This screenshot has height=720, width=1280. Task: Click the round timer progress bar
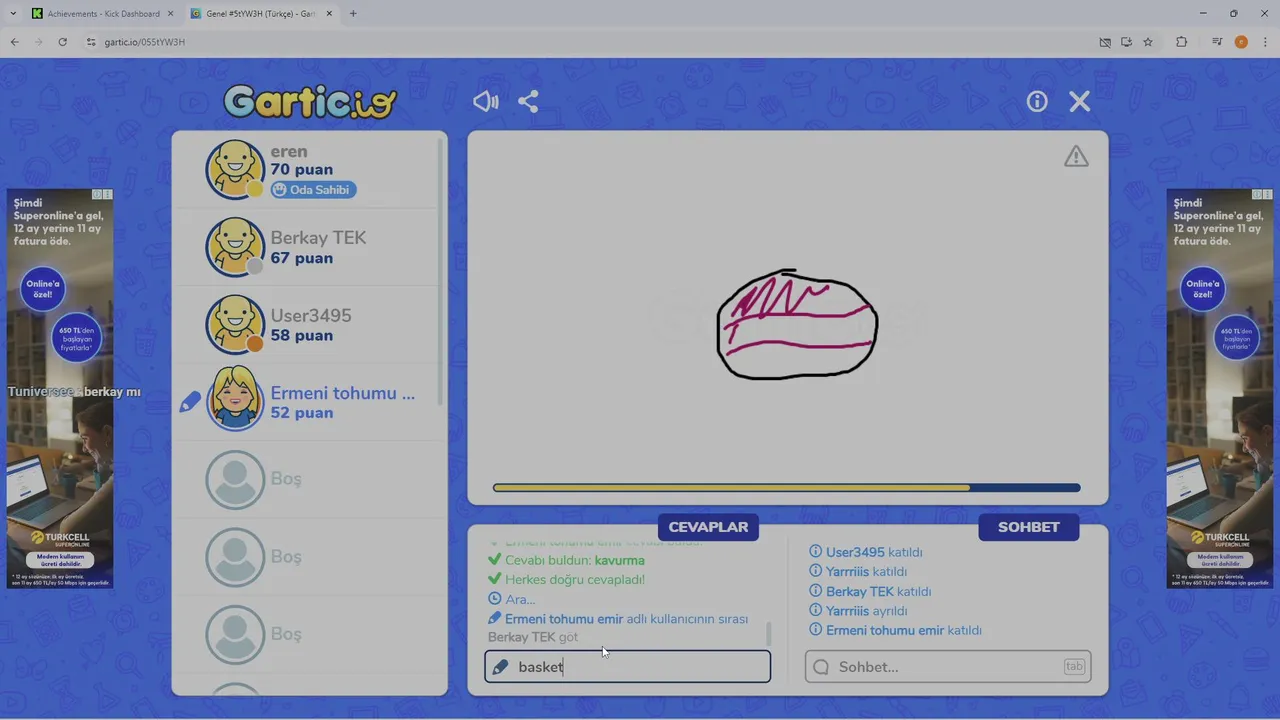(786, 488)
